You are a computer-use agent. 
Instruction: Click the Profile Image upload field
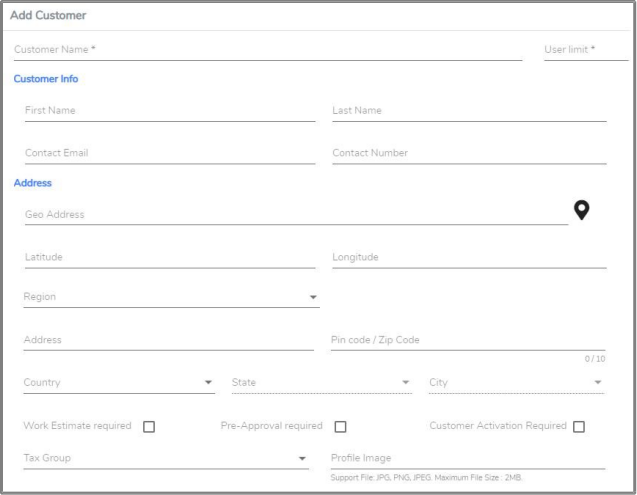468,458
